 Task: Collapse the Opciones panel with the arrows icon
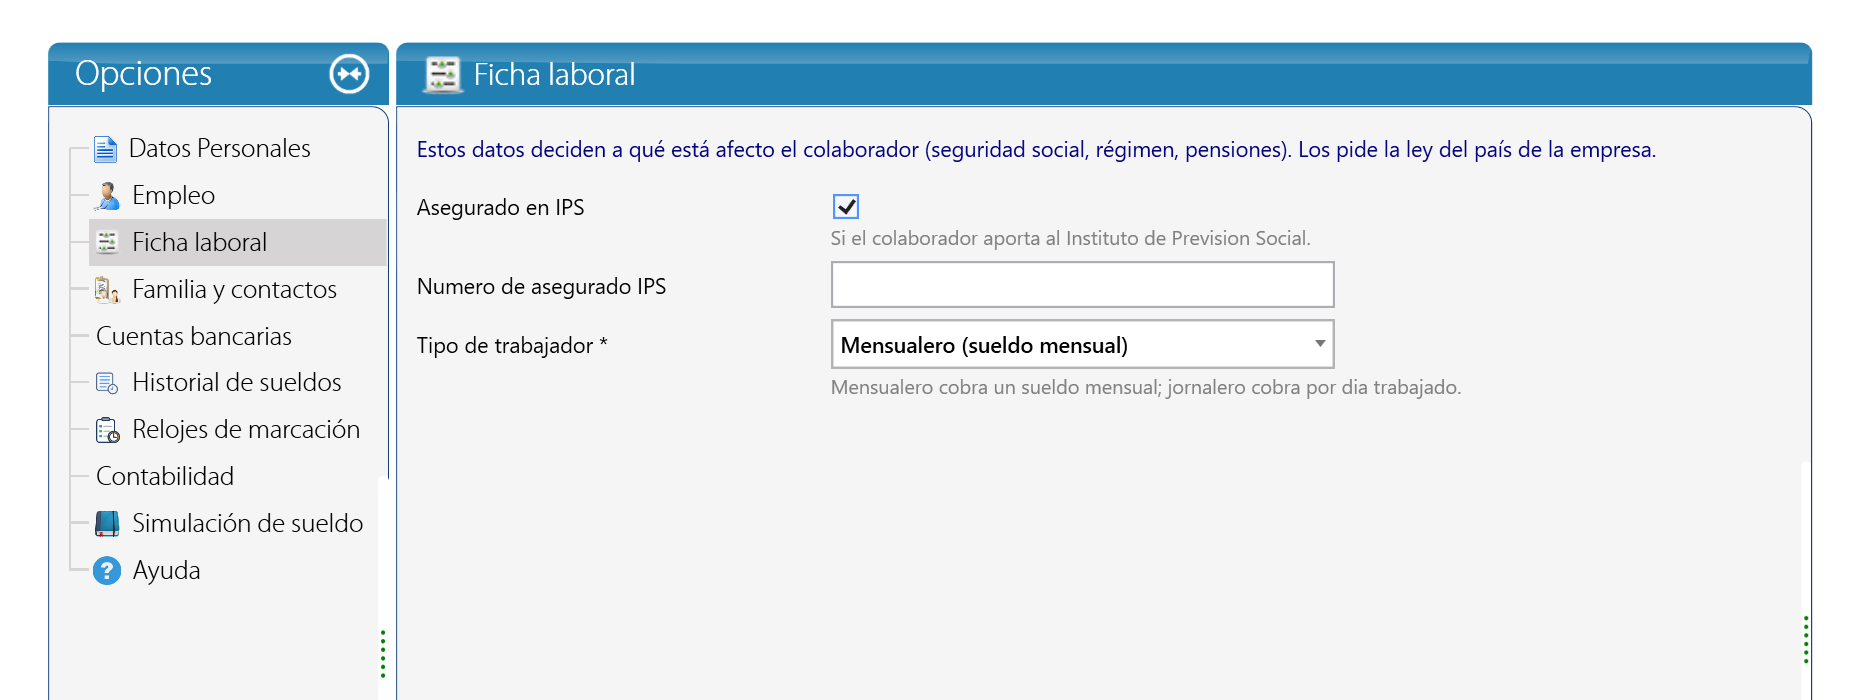click(x=349, y=74)
